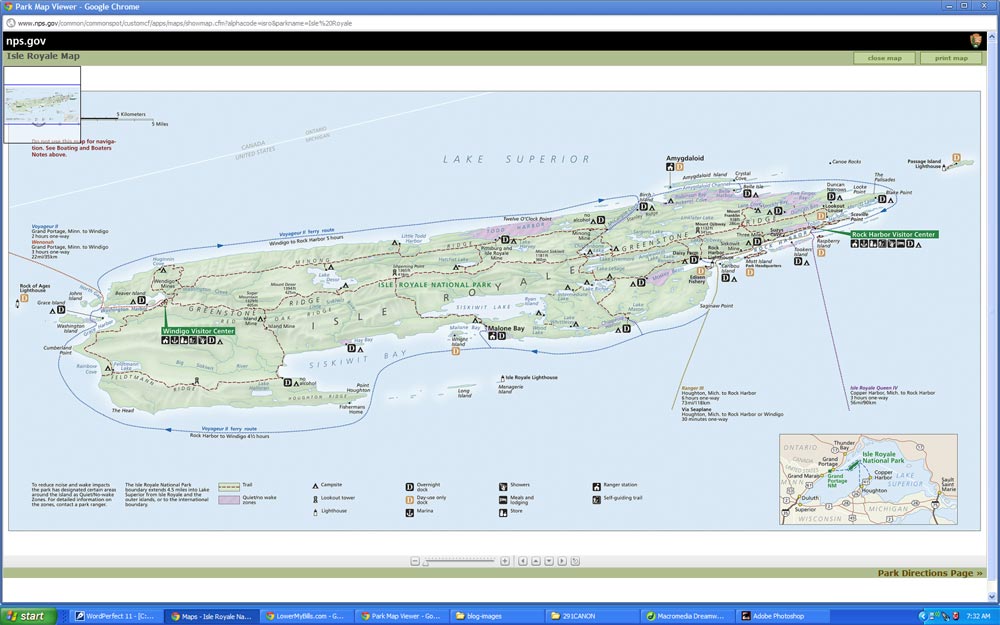Click the Self-guiding trail legend icon

coord(596,499)
